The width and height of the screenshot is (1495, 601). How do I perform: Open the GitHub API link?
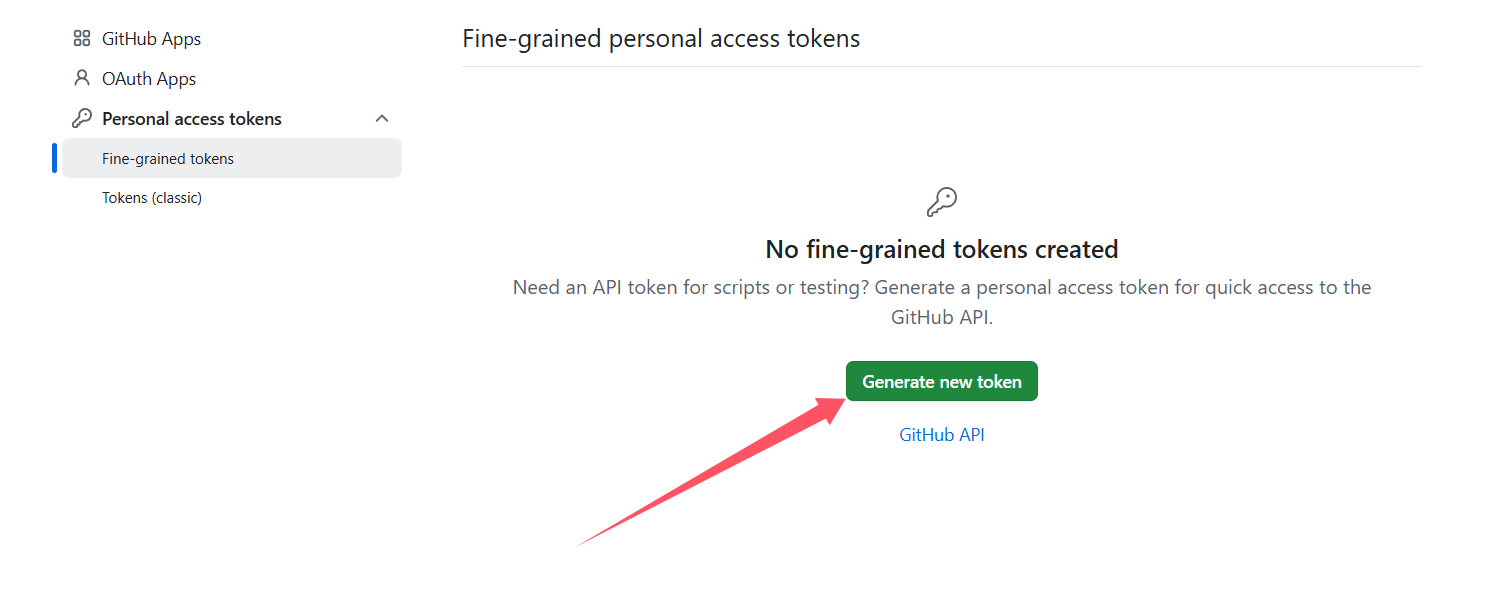coord(942,435)
